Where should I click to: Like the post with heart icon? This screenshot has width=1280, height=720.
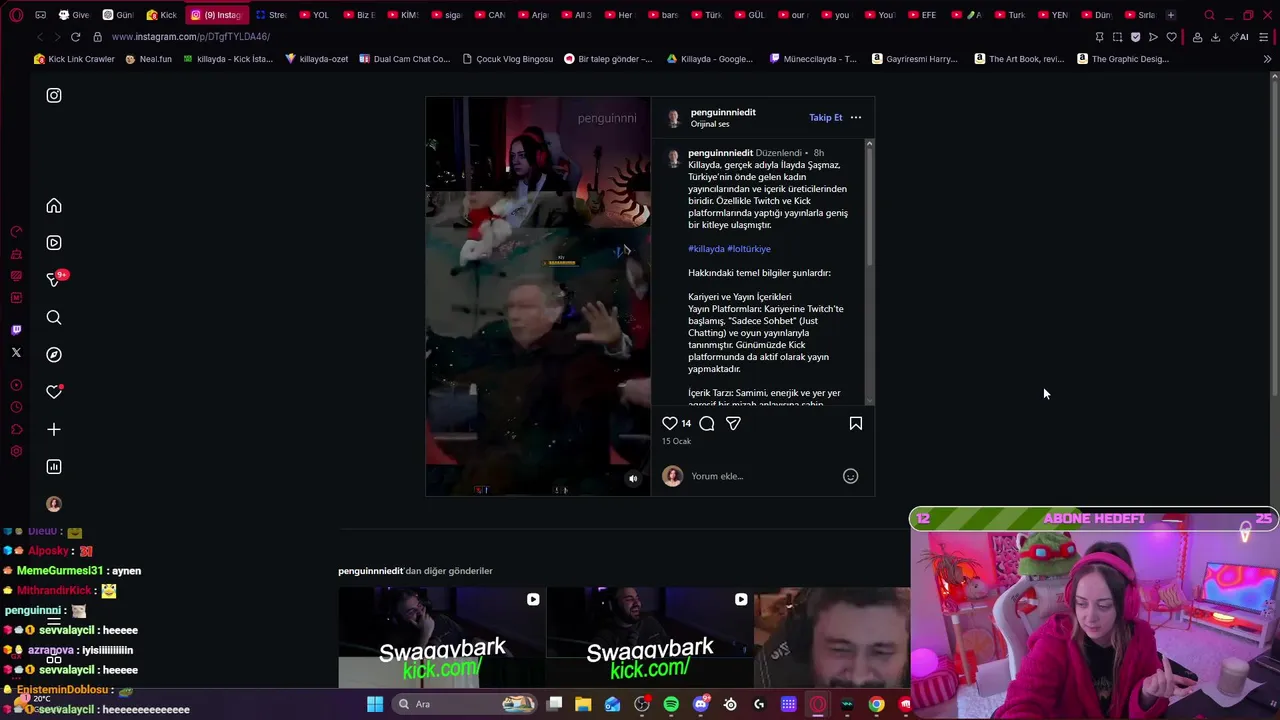point(670,423)
